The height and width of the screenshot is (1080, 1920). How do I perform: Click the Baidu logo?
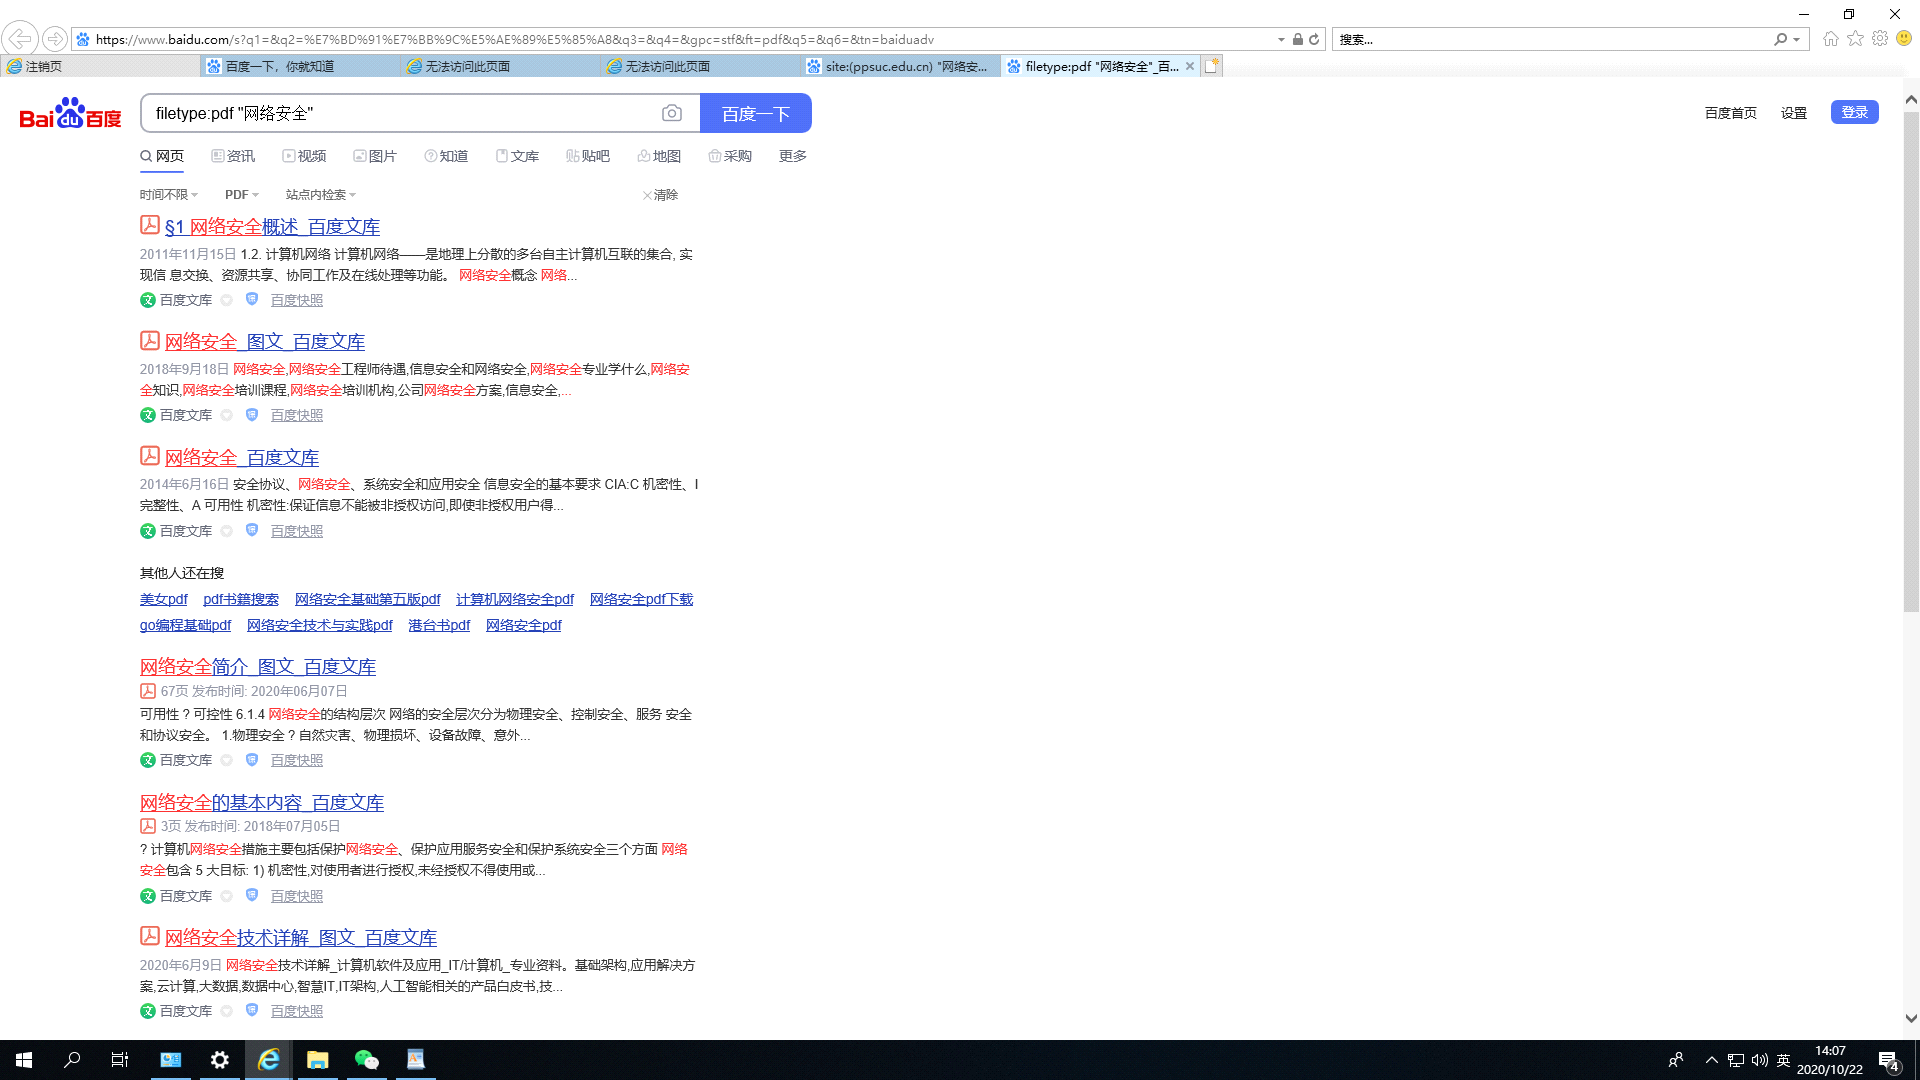pyautogui.click(x=70, y=114)
